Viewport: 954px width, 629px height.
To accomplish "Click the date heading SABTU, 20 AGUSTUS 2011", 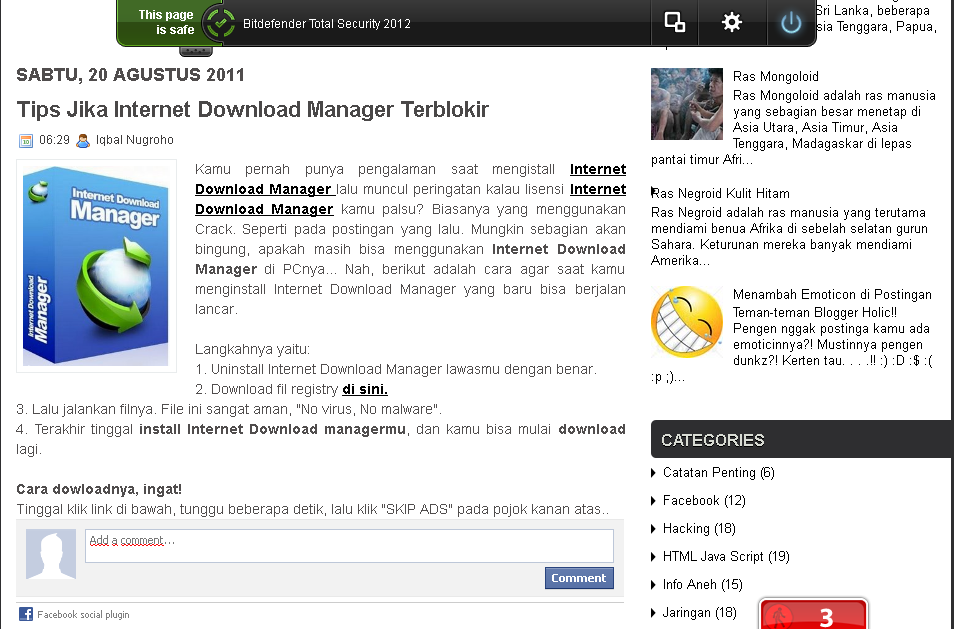I will 130,75.
